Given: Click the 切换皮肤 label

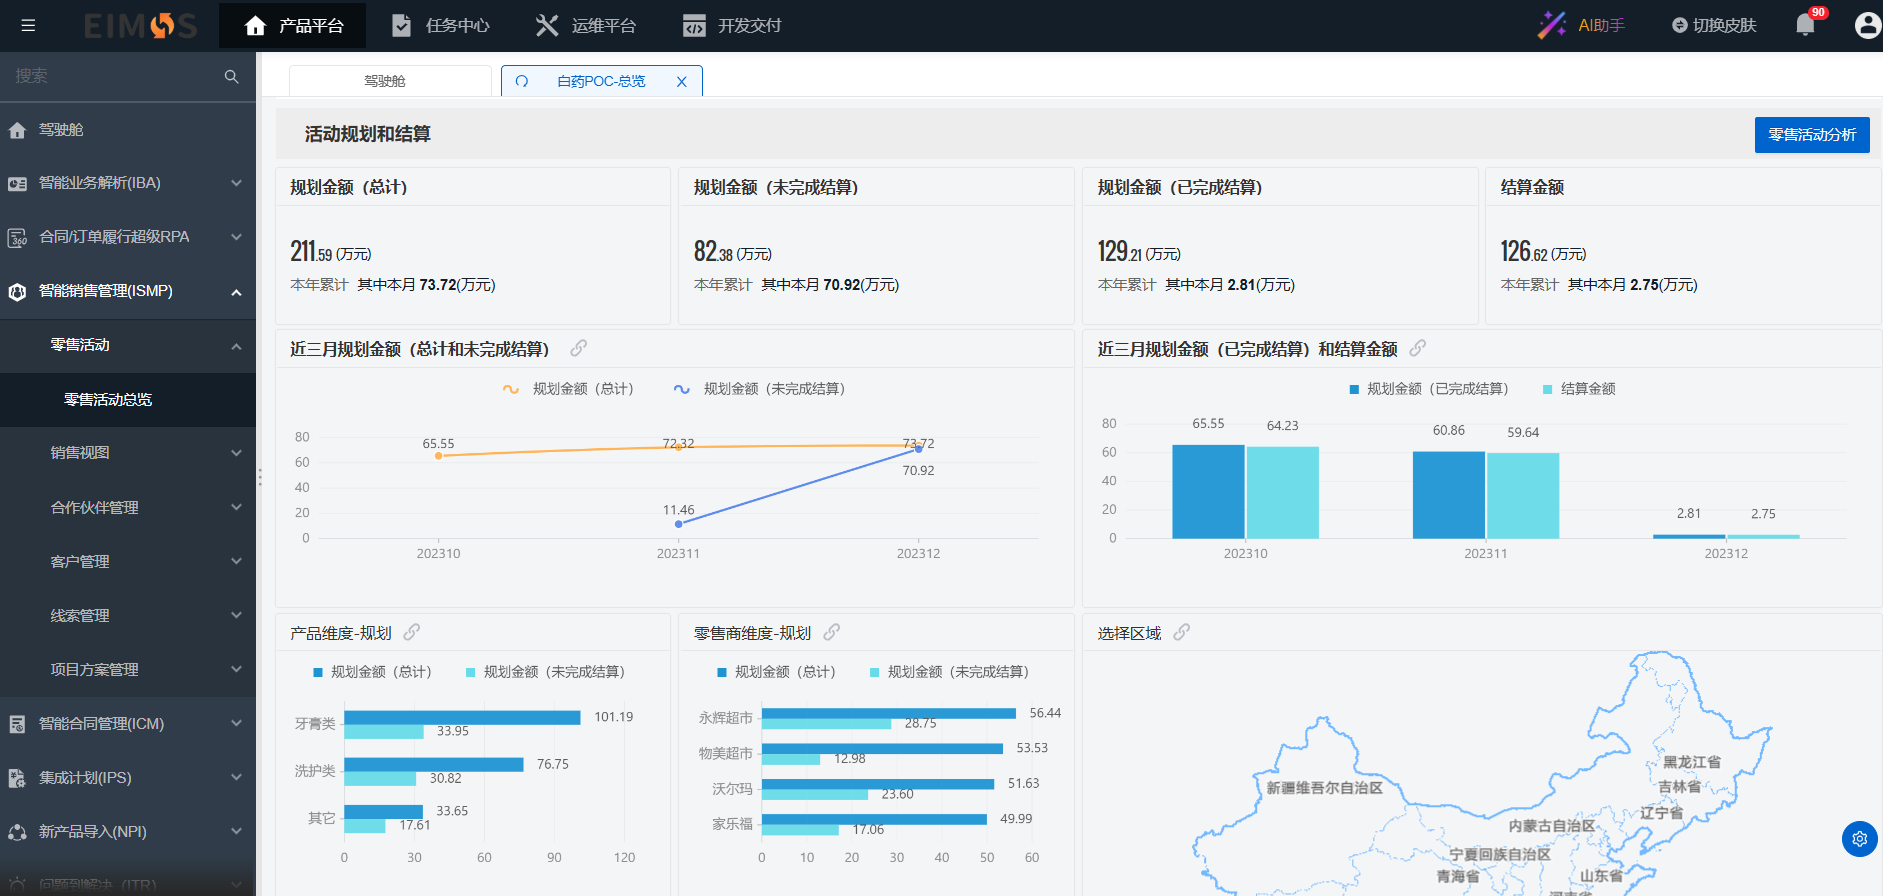Looking at the screenshot, I should (1724, 25).
